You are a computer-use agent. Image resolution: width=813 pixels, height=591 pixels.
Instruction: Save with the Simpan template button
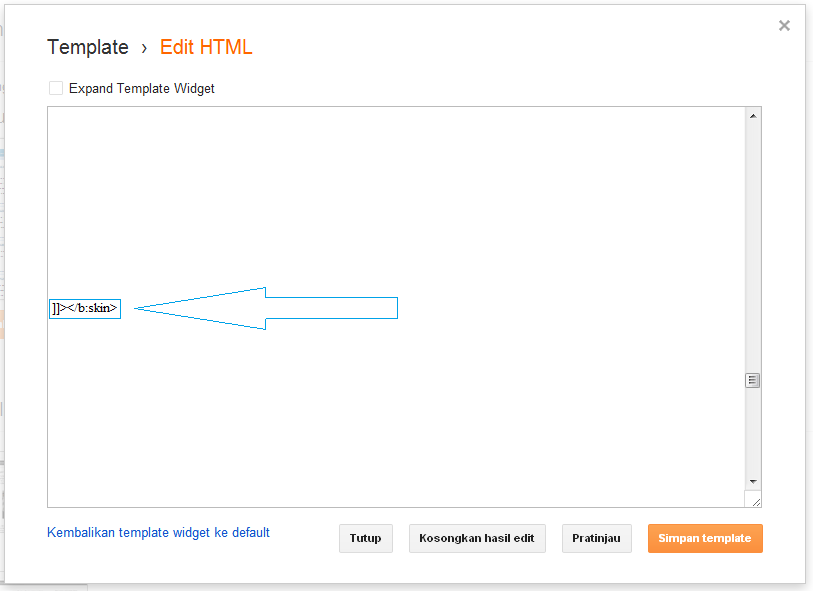click(705, 538)
